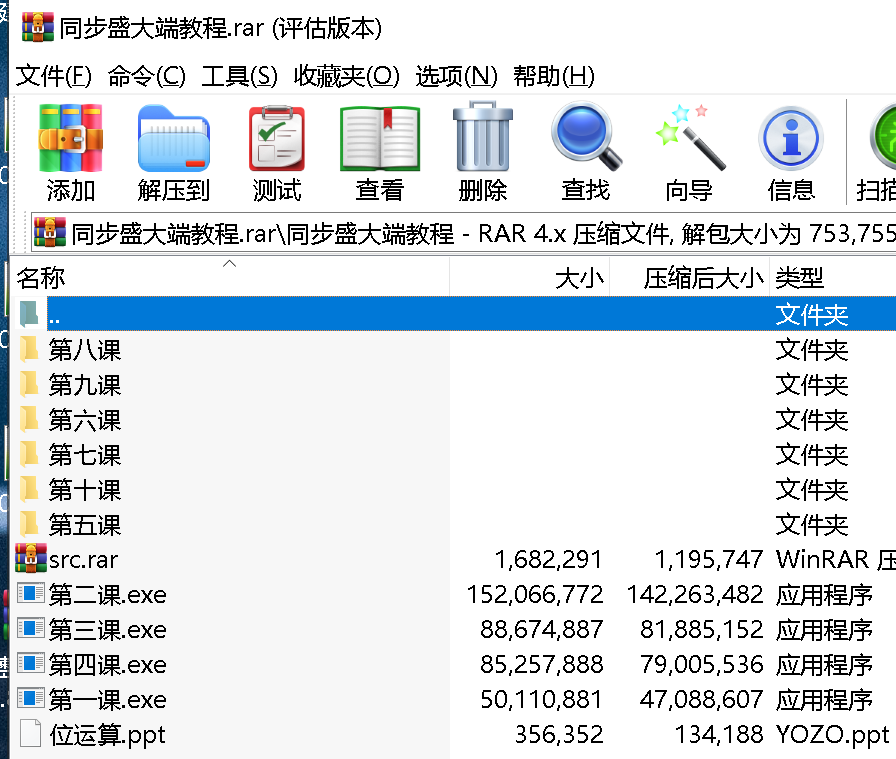This screenshot has height=759, width=896.
Task: Sort by the 压缩后大小 column header
Action: (690, 278)
